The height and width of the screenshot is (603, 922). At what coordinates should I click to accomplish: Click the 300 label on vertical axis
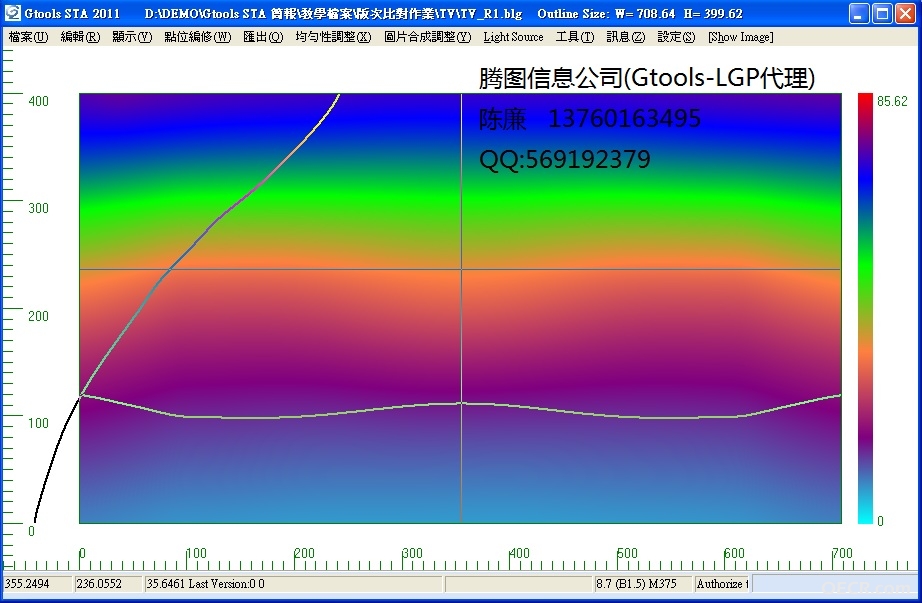tap(38, 208)
